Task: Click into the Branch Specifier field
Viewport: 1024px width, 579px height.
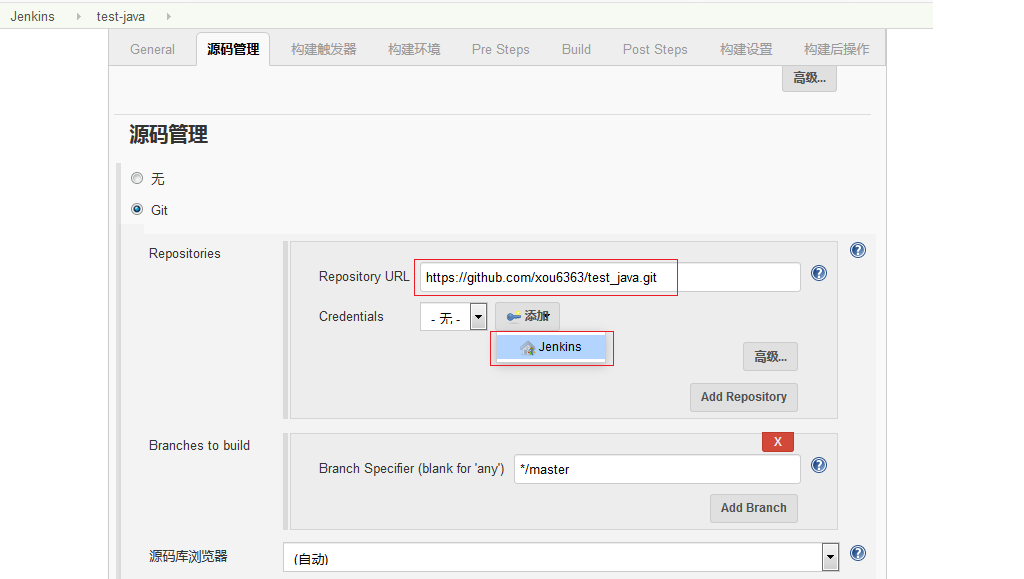Action: [x=657, y=469]
